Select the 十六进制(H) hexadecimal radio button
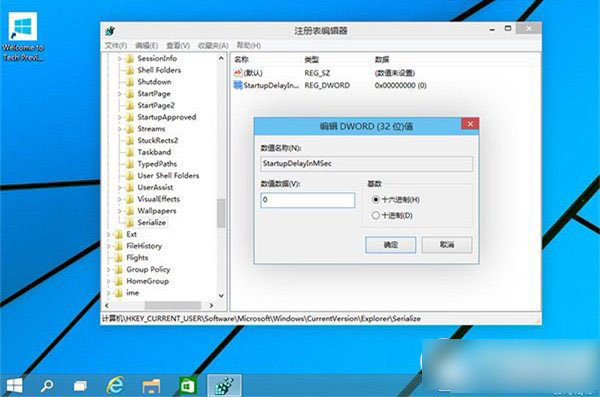The image size is (600, 397). click(376, 199)
